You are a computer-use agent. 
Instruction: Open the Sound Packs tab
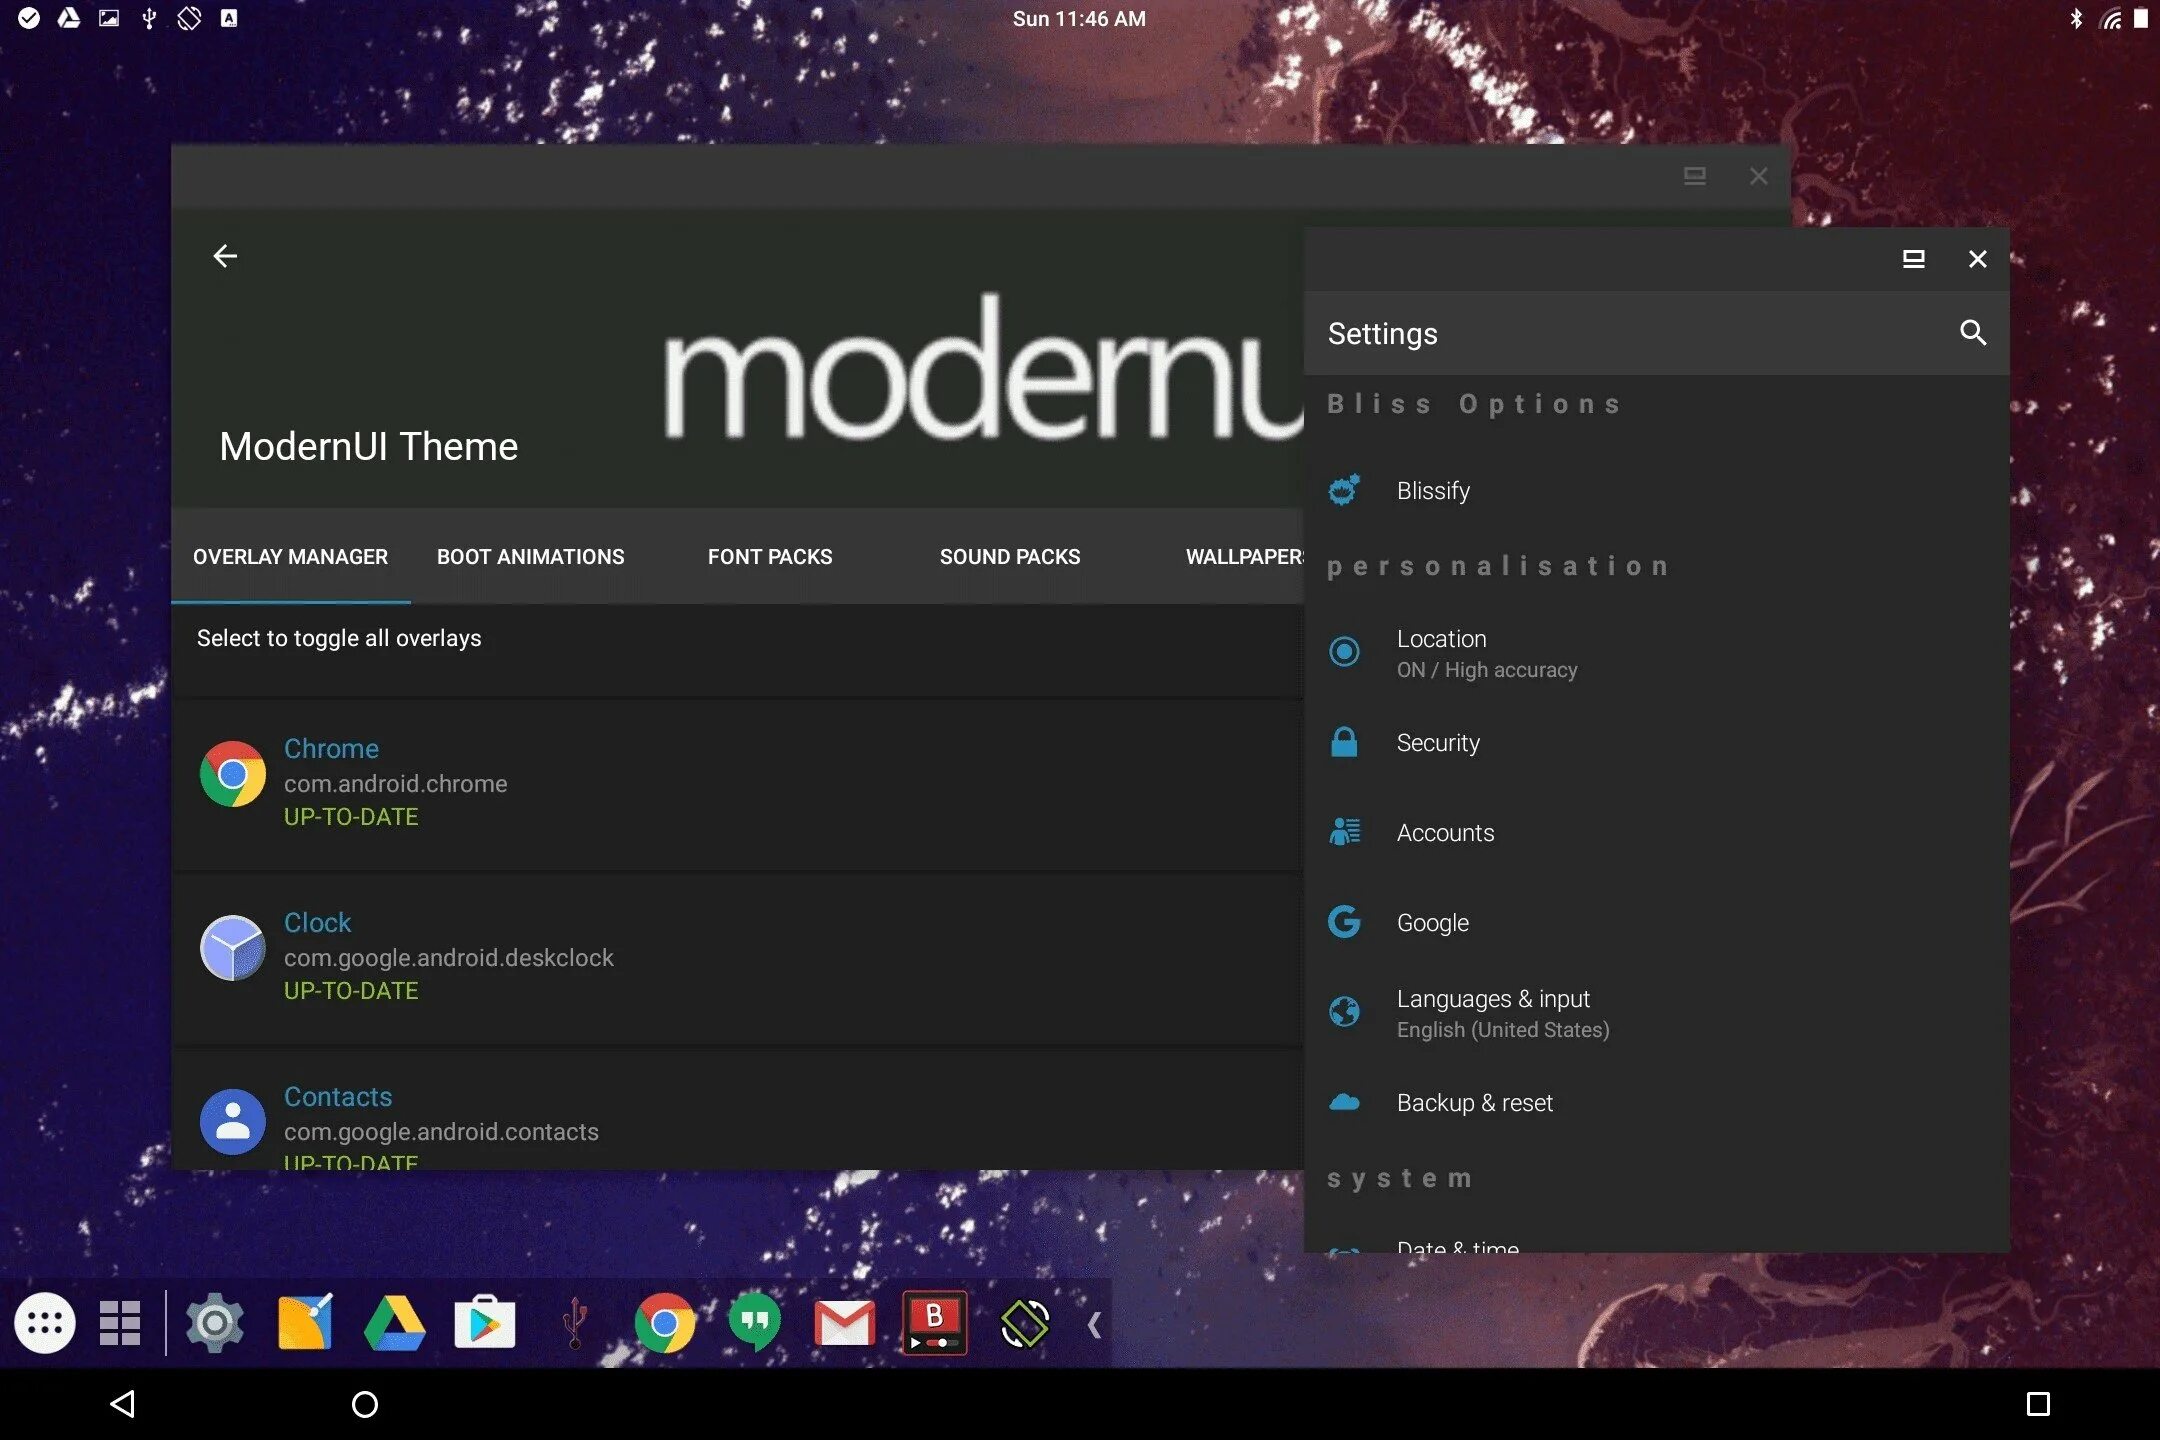pyautogui.click(x=1009, y=557)
